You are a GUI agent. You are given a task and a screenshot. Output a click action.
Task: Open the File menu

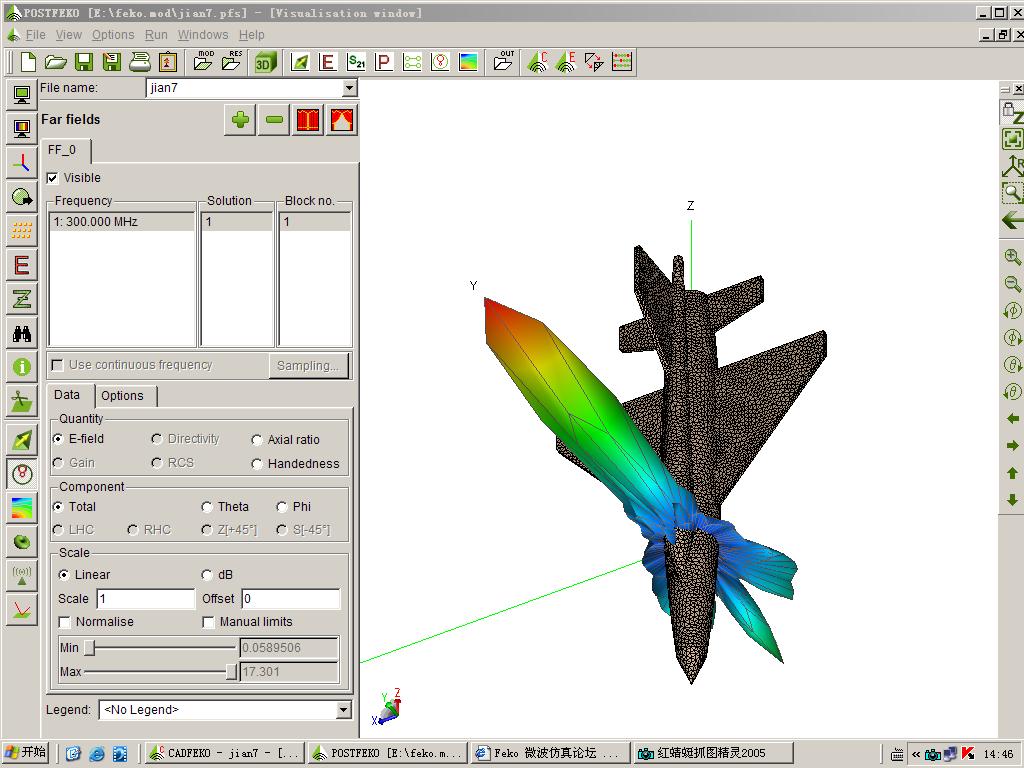click(35, 35)
